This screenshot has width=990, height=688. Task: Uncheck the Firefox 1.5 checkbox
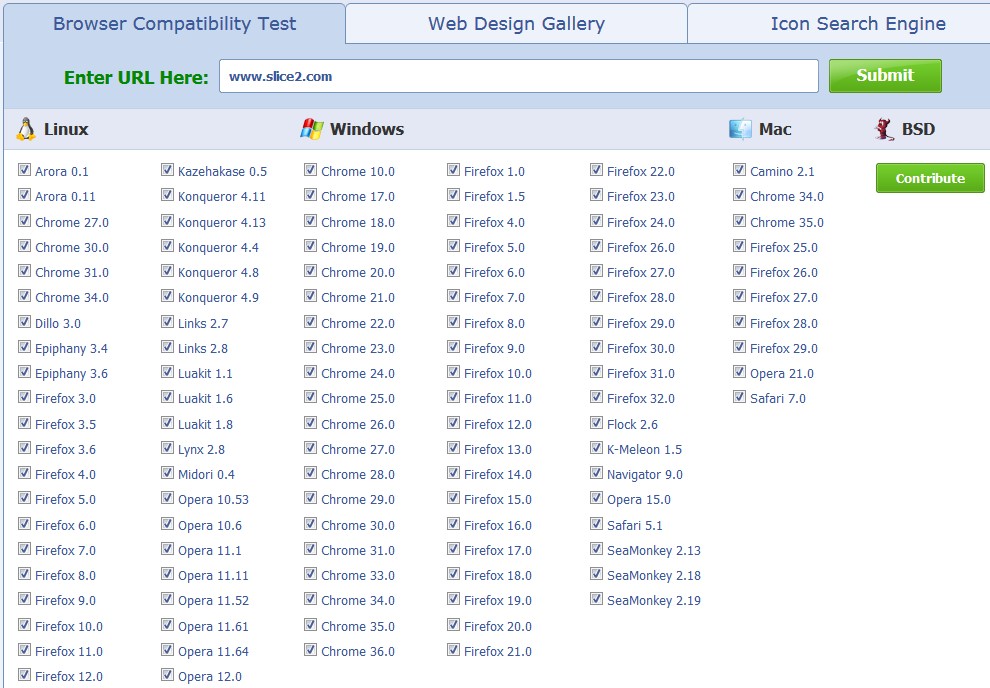coord(453,195)
